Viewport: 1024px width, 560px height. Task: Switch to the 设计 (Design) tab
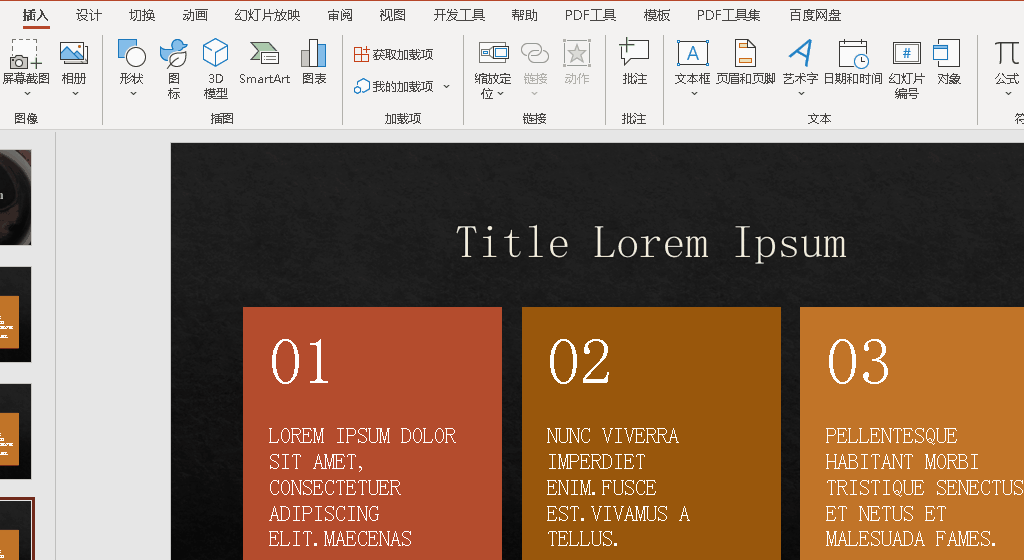point(89,15)
